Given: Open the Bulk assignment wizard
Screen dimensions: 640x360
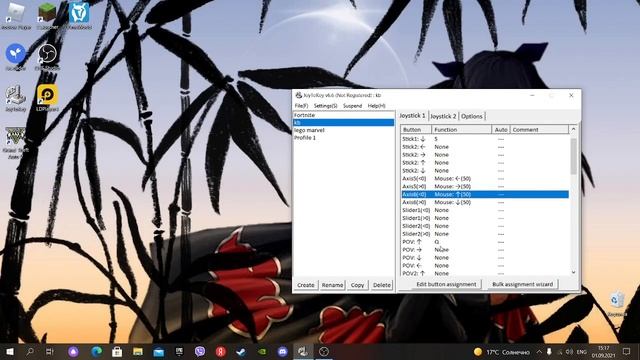Looking at the screenshot, I should click(x=522, y=284).
